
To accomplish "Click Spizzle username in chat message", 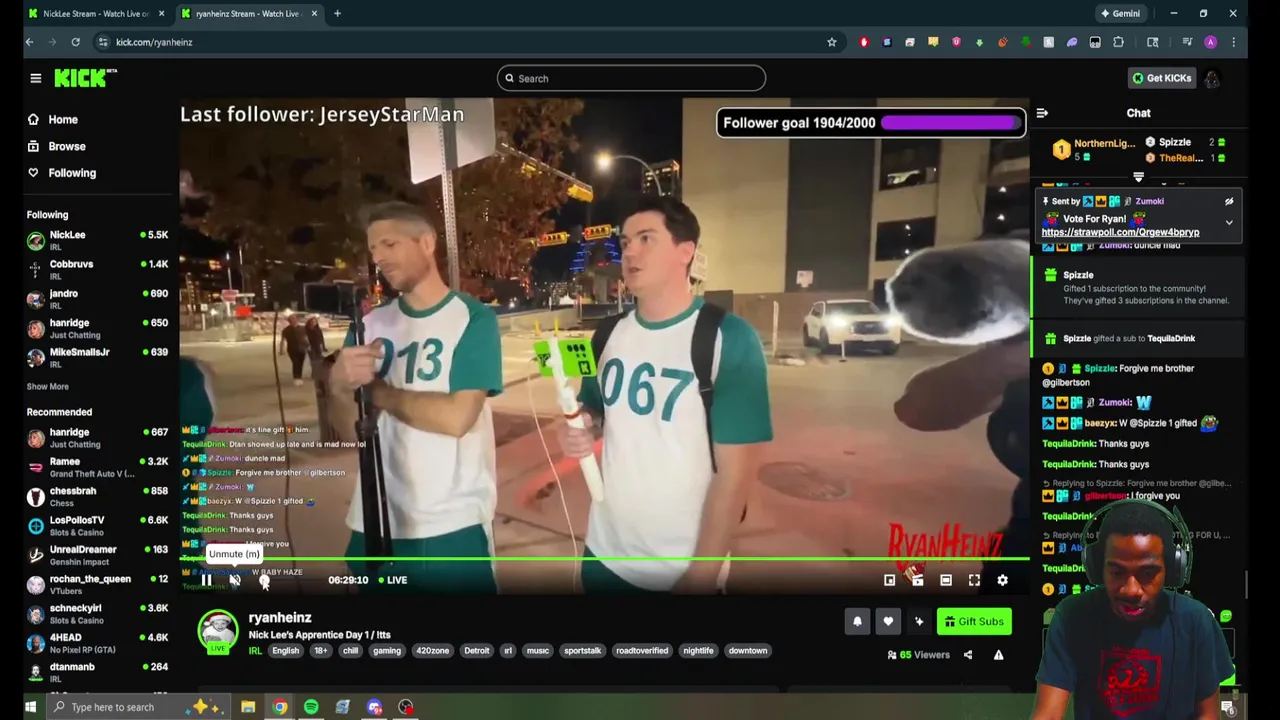I will (1099, 368).
